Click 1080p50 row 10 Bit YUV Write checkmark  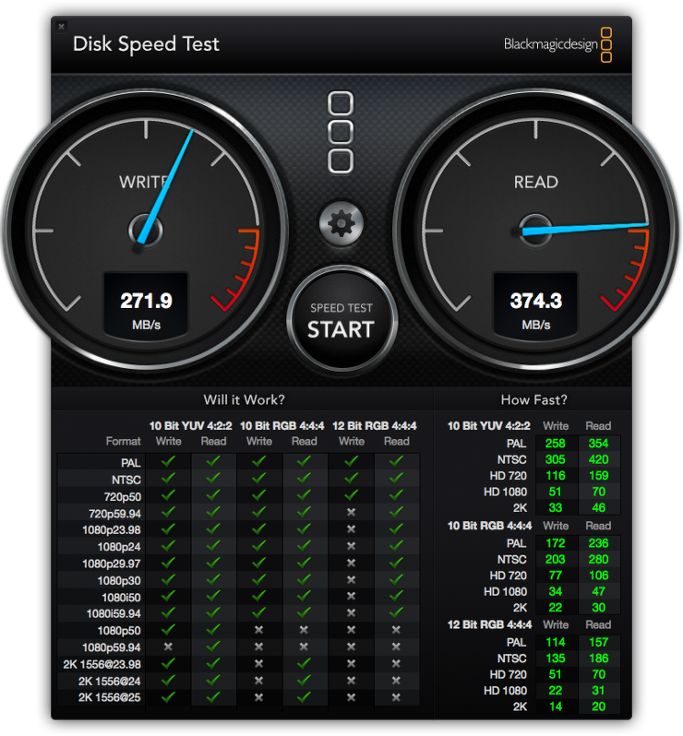coord(168,629)
